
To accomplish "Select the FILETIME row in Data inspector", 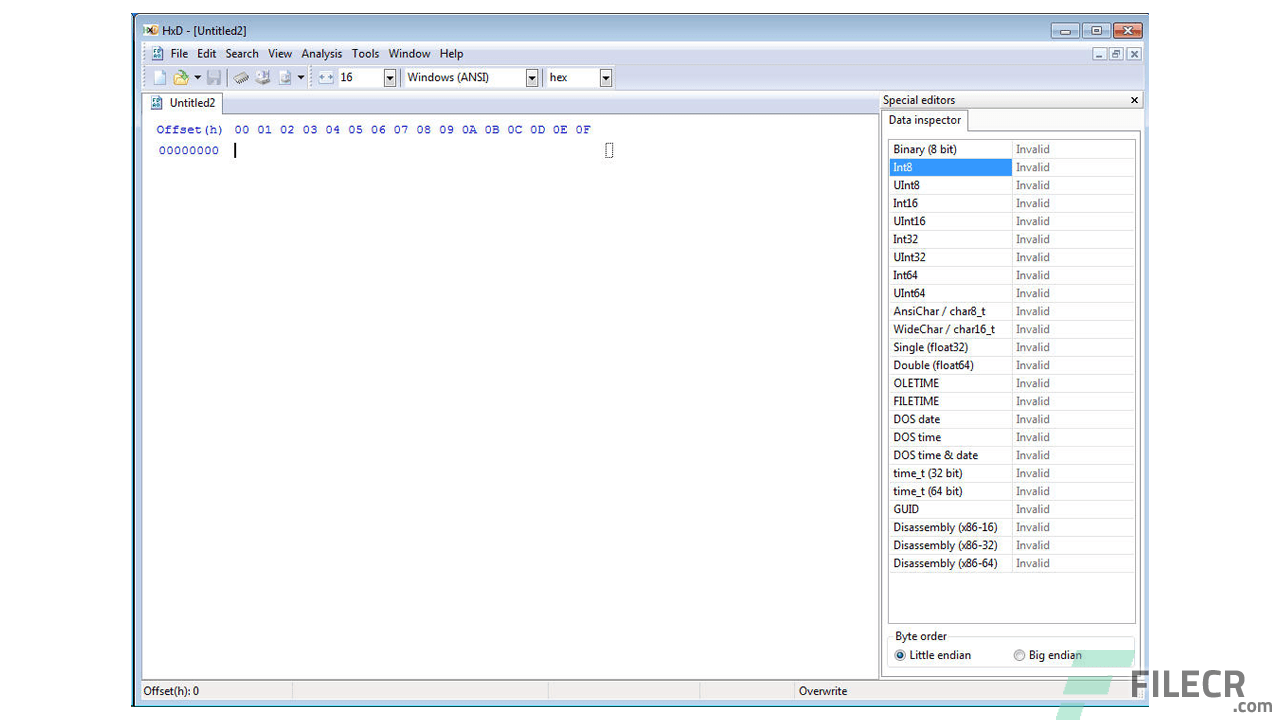I will [x=950, y=401].
